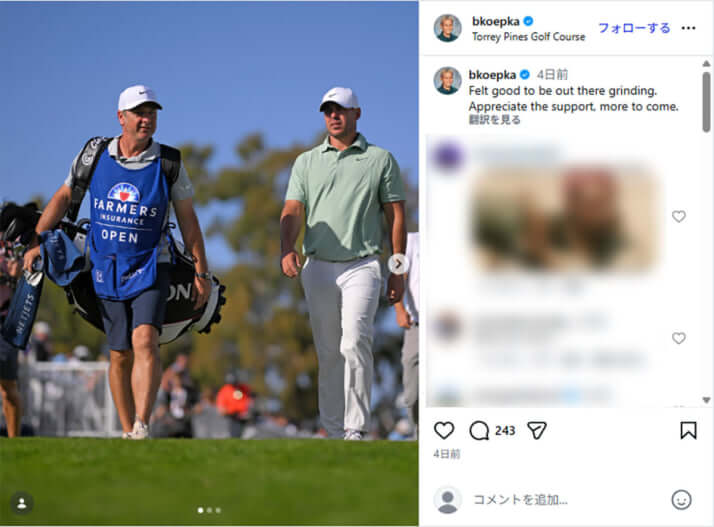Like the first comment
714x527 pixels.
point(679,216)
